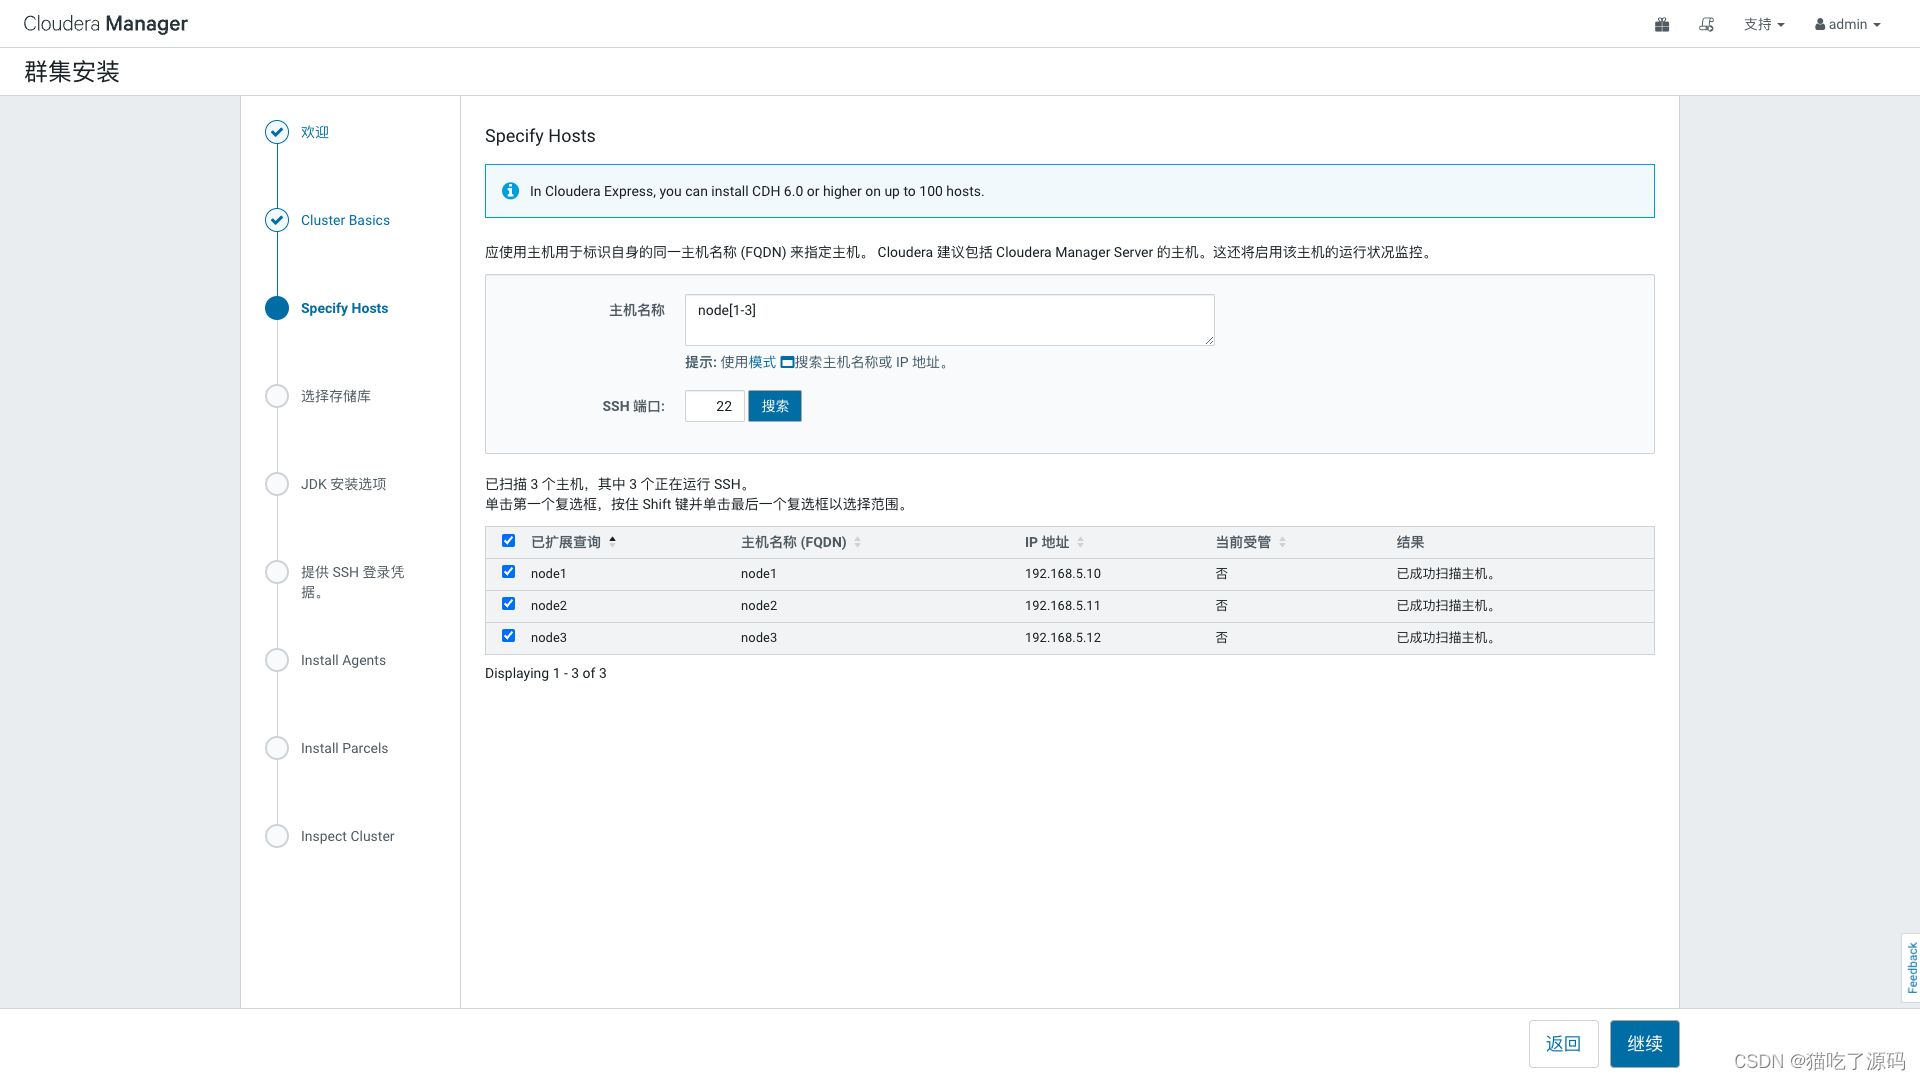1920x1080 pixels.
Task: Toggle the node2 host checkbox
Action: click(508, 604)
